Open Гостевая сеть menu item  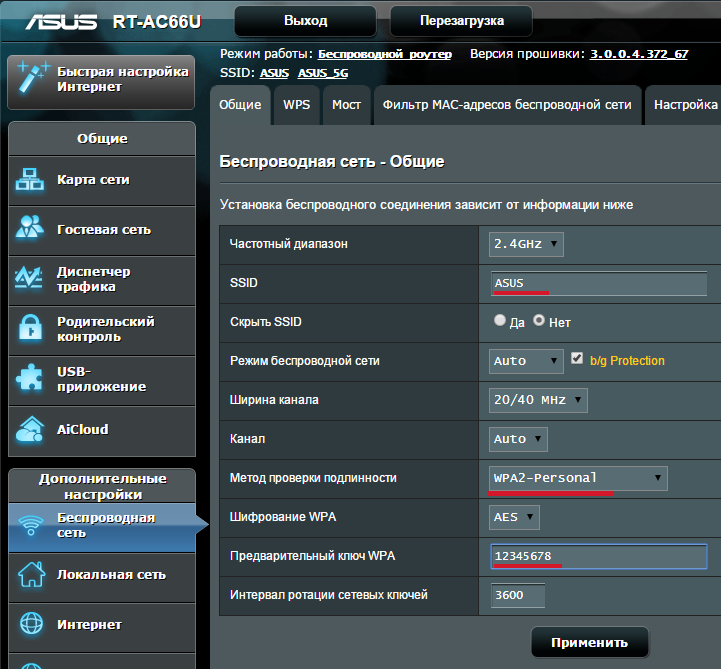tap(102, 230)
